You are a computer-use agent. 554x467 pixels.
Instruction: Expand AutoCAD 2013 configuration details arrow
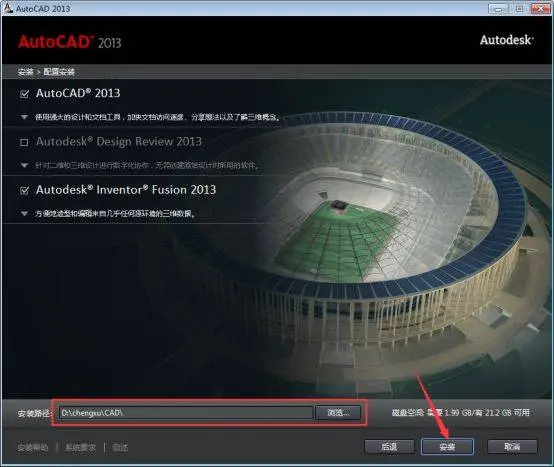pos(24,117)
